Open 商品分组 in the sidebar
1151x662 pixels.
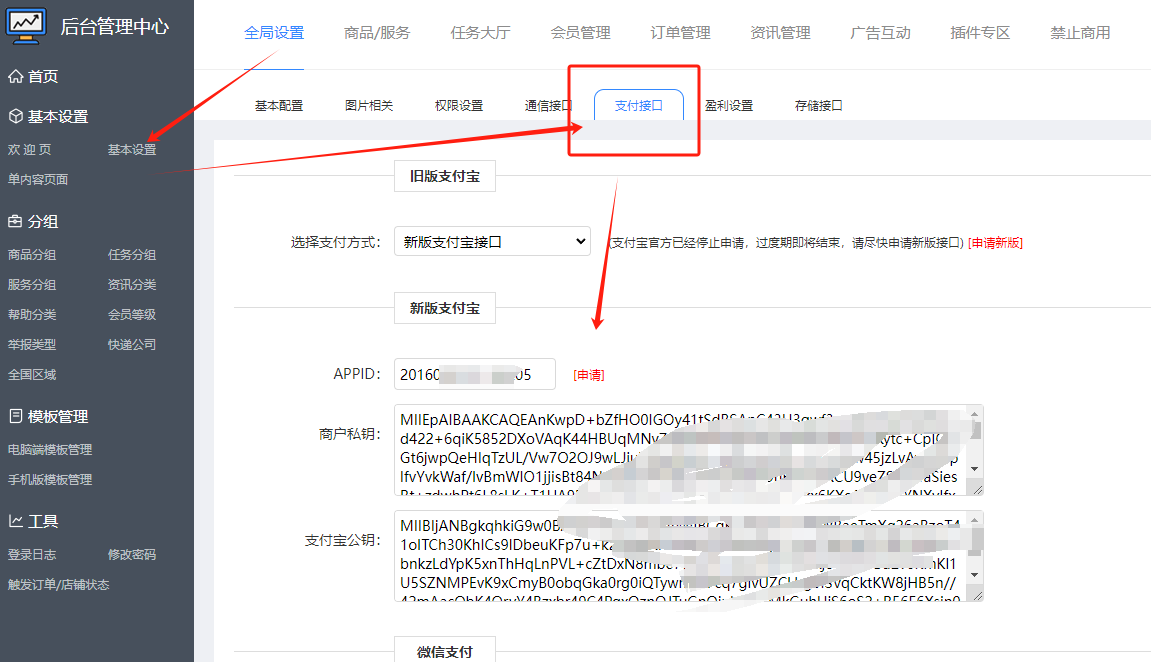(x=32, y=255)
